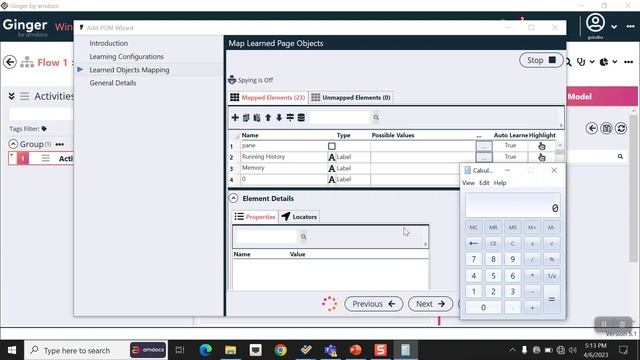Open possible values ellipsis for Running History row

click(x=484, y=157)
